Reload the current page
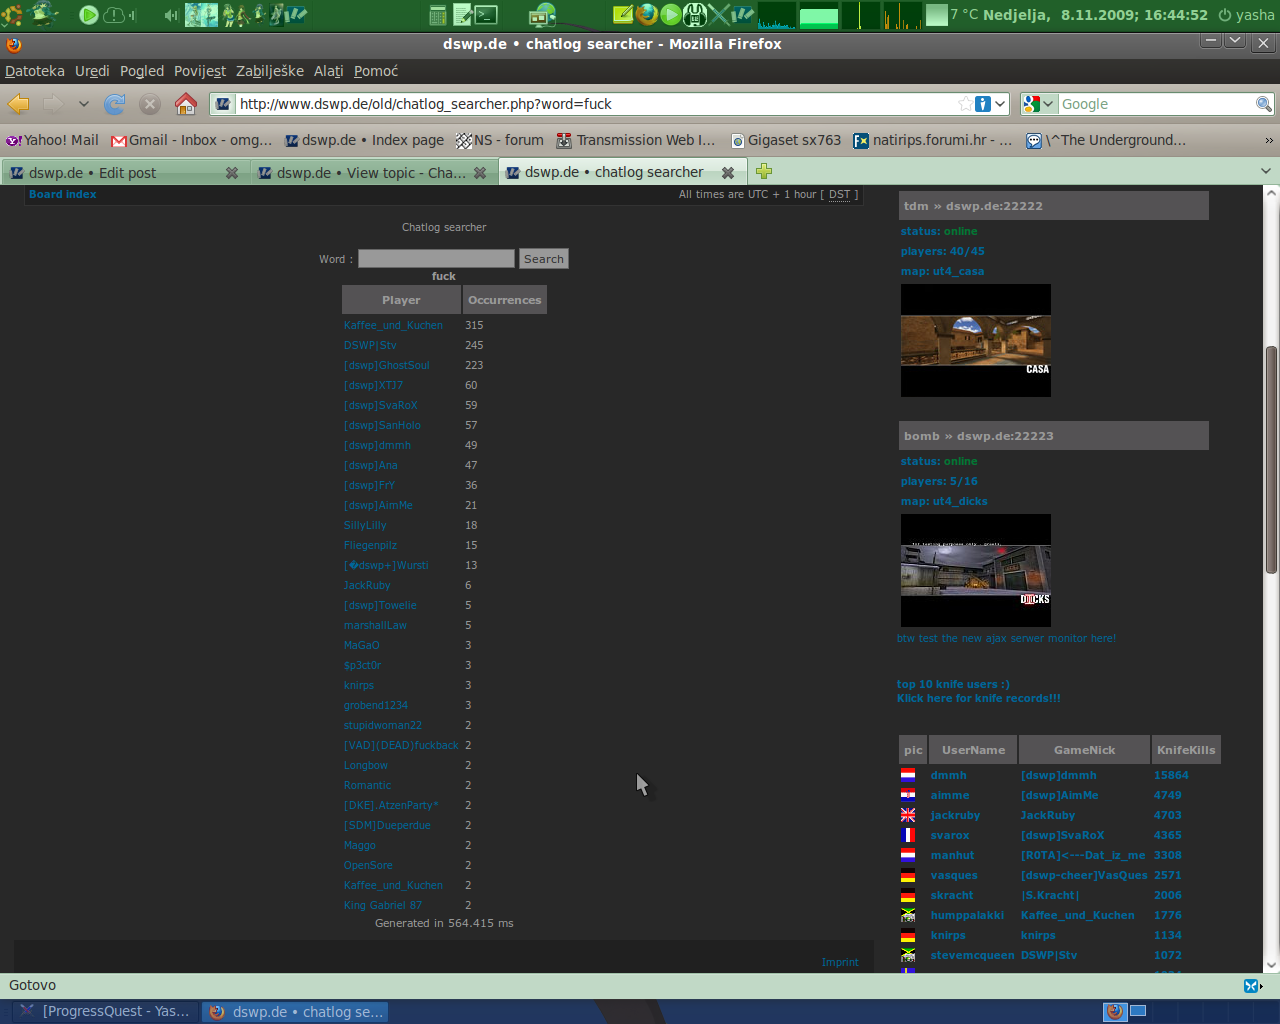This screenshot has width=1280, height=1024. (x=115, y=104)
